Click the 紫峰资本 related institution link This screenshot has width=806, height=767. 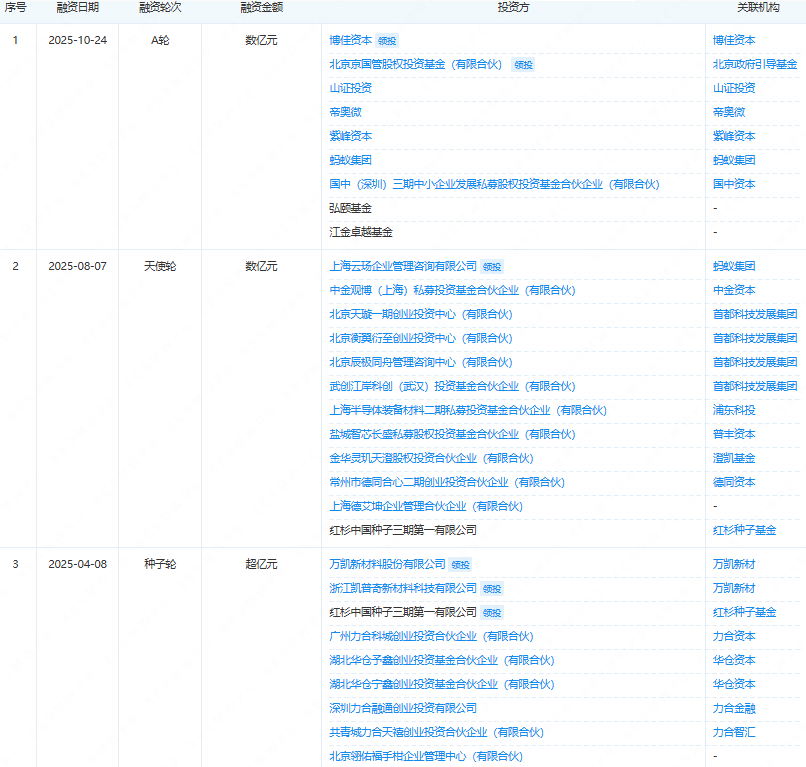click(735, 136)
